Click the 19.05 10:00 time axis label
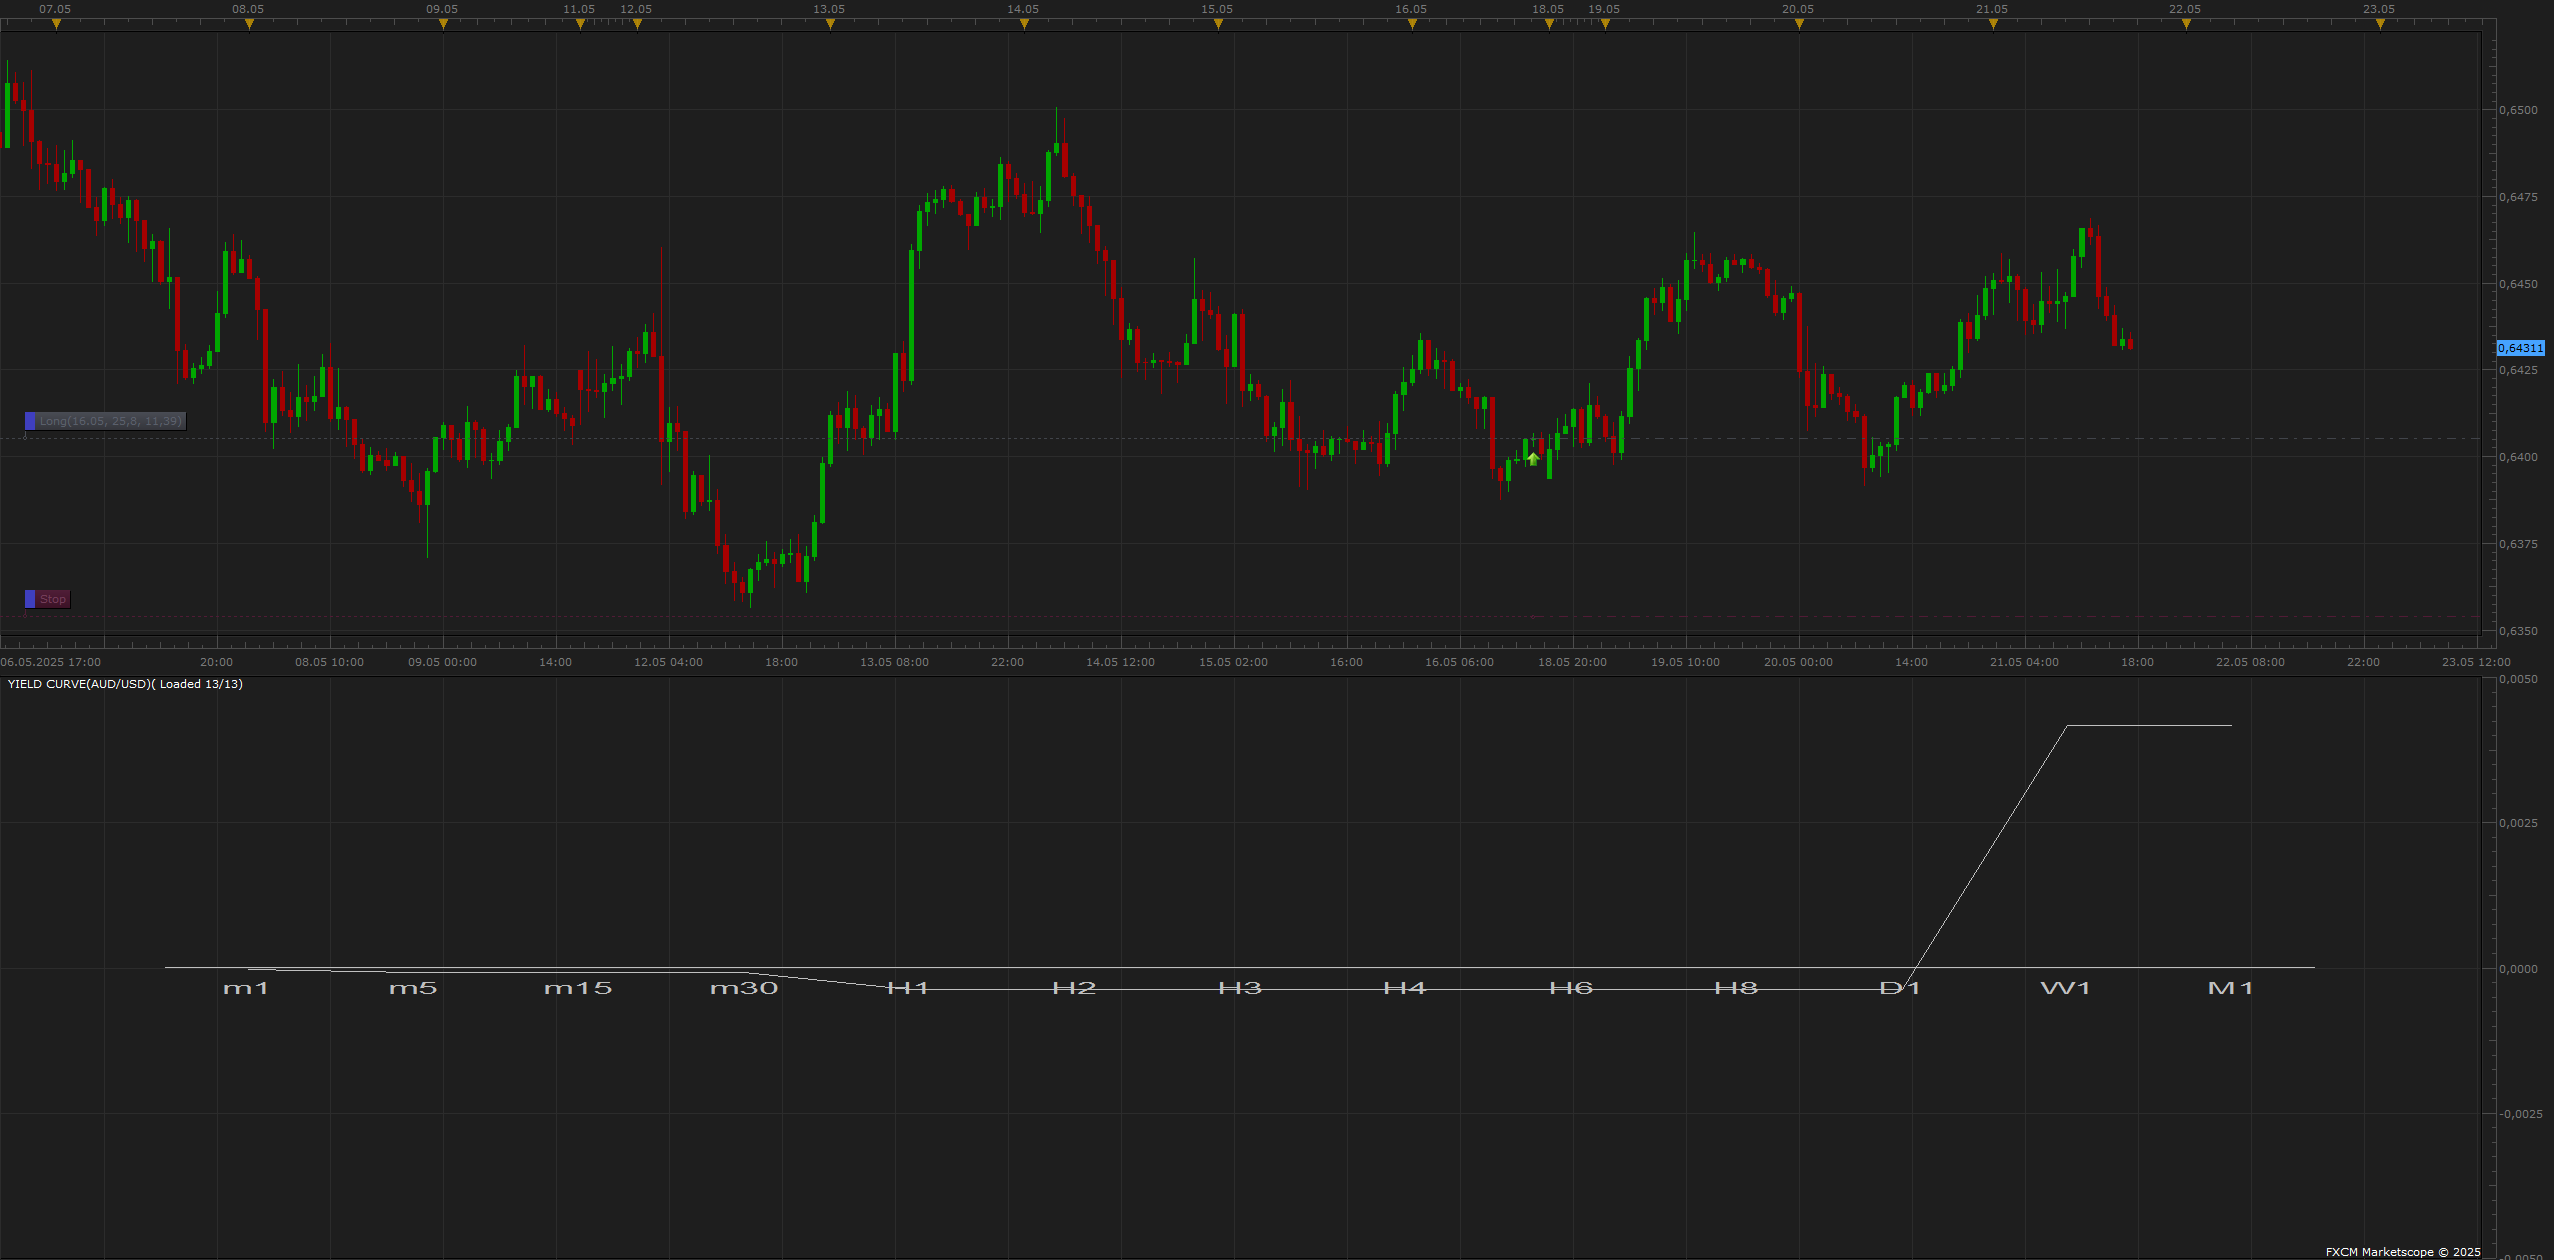Viewport: 2554px width, 1260px height. (1686, 662)
